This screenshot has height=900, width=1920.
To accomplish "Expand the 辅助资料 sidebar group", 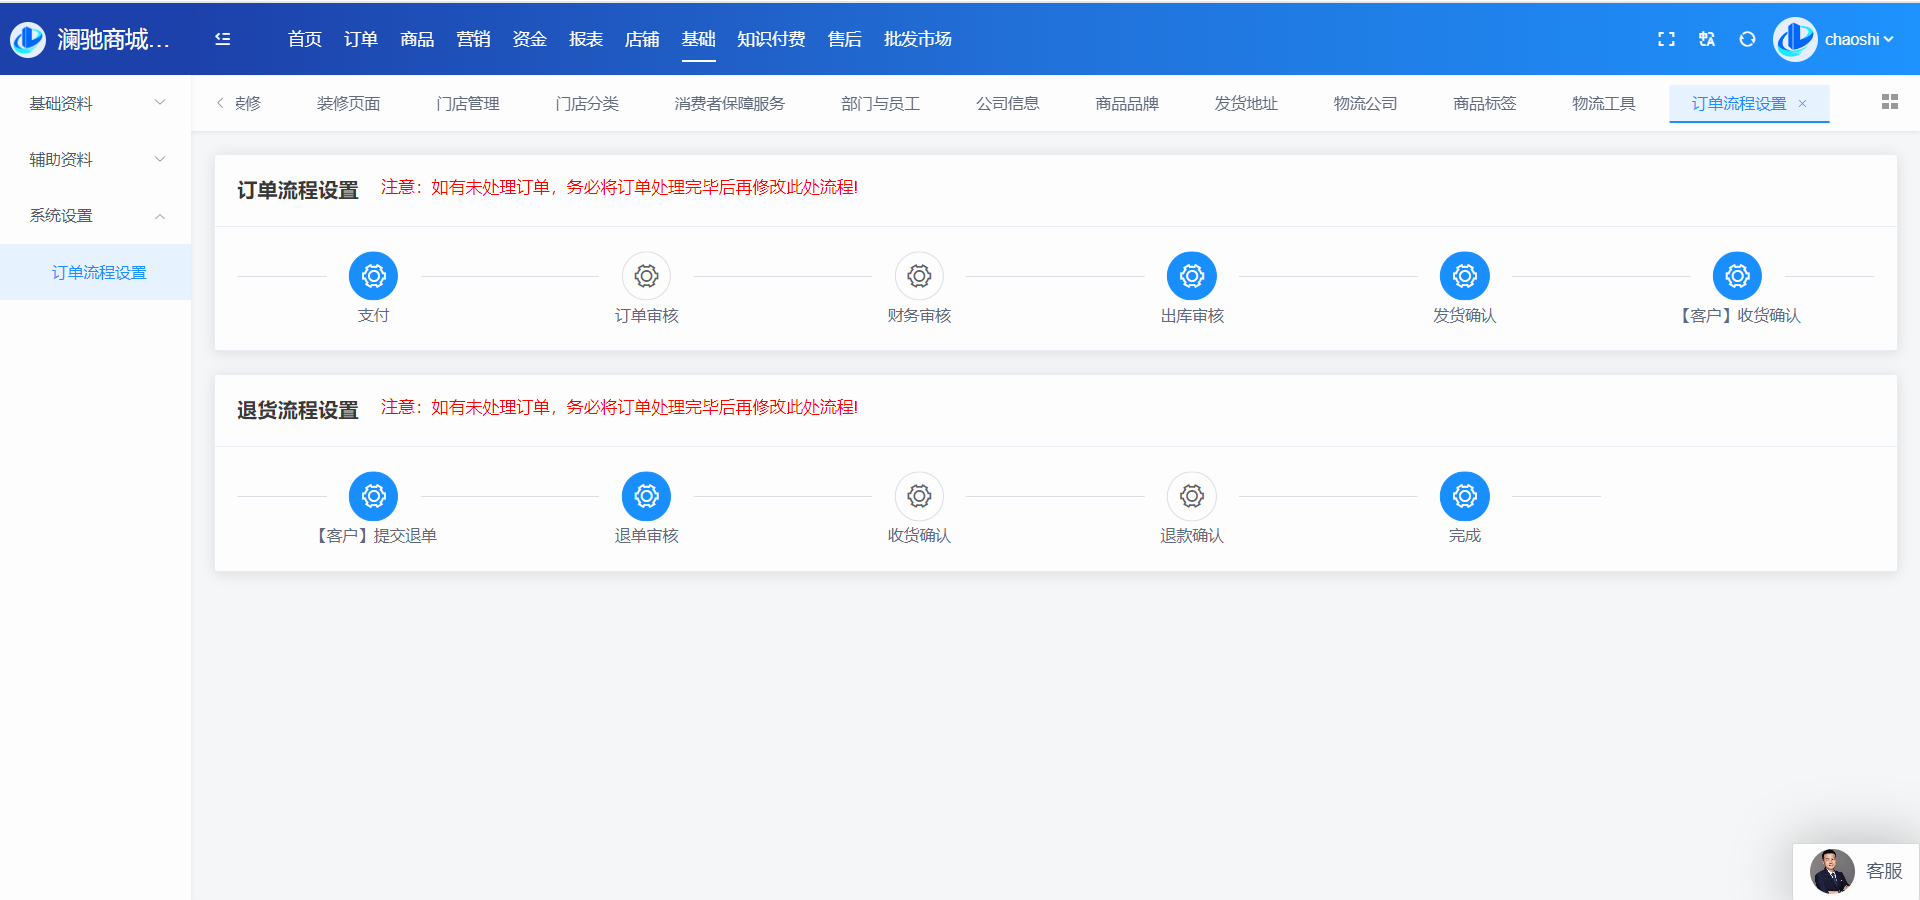I will 95,159.
